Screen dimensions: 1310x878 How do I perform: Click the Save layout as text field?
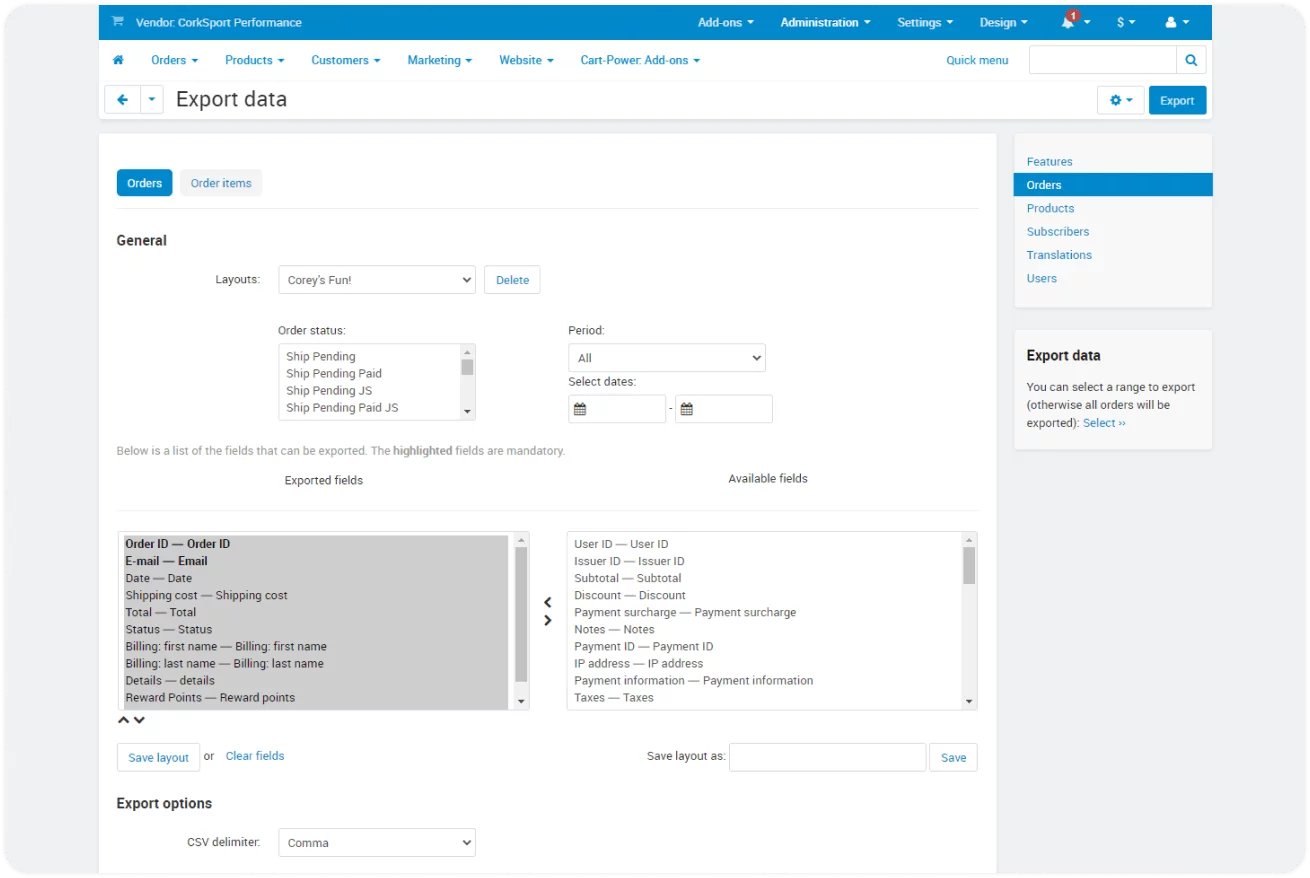827,757
